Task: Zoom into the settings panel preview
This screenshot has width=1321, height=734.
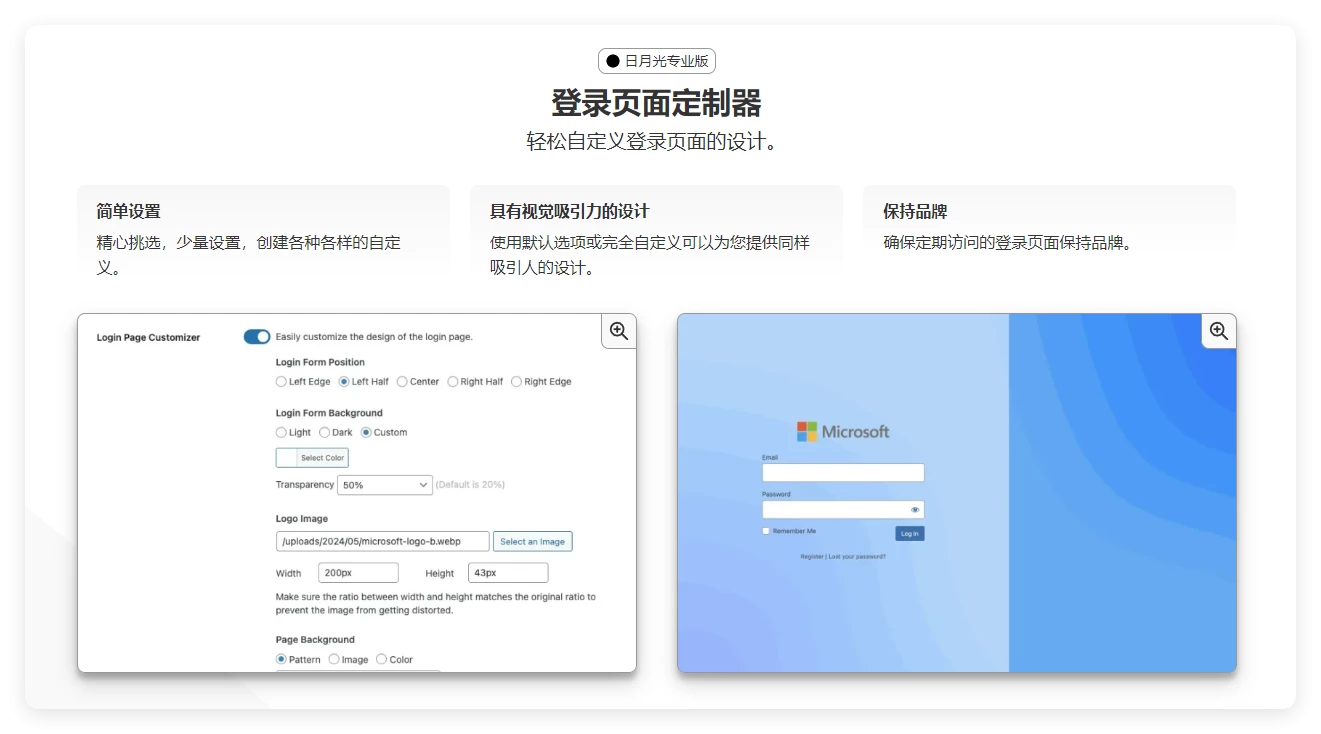Action: 618,331
